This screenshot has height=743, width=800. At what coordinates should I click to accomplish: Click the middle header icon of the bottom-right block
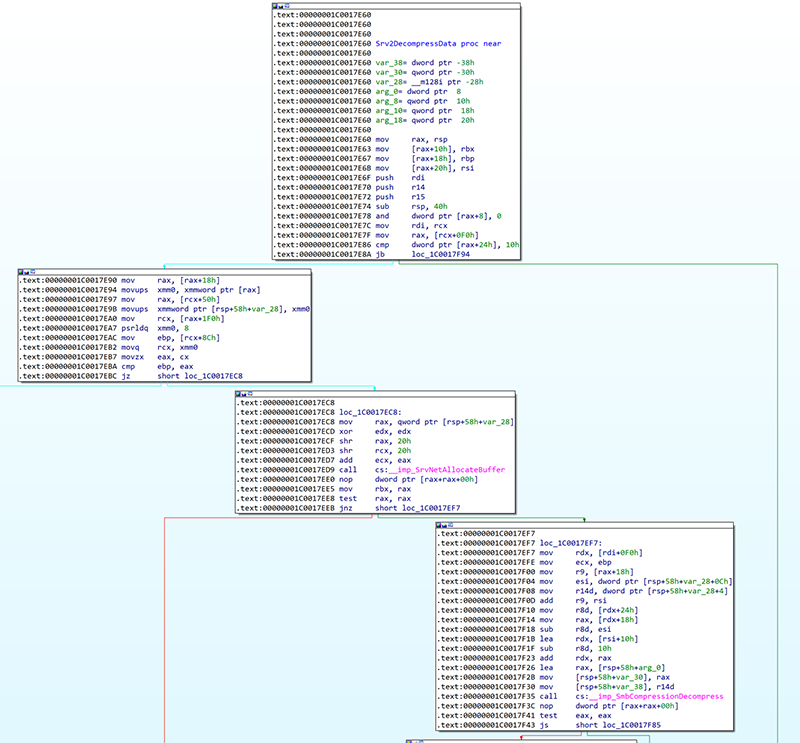(444, 525)
